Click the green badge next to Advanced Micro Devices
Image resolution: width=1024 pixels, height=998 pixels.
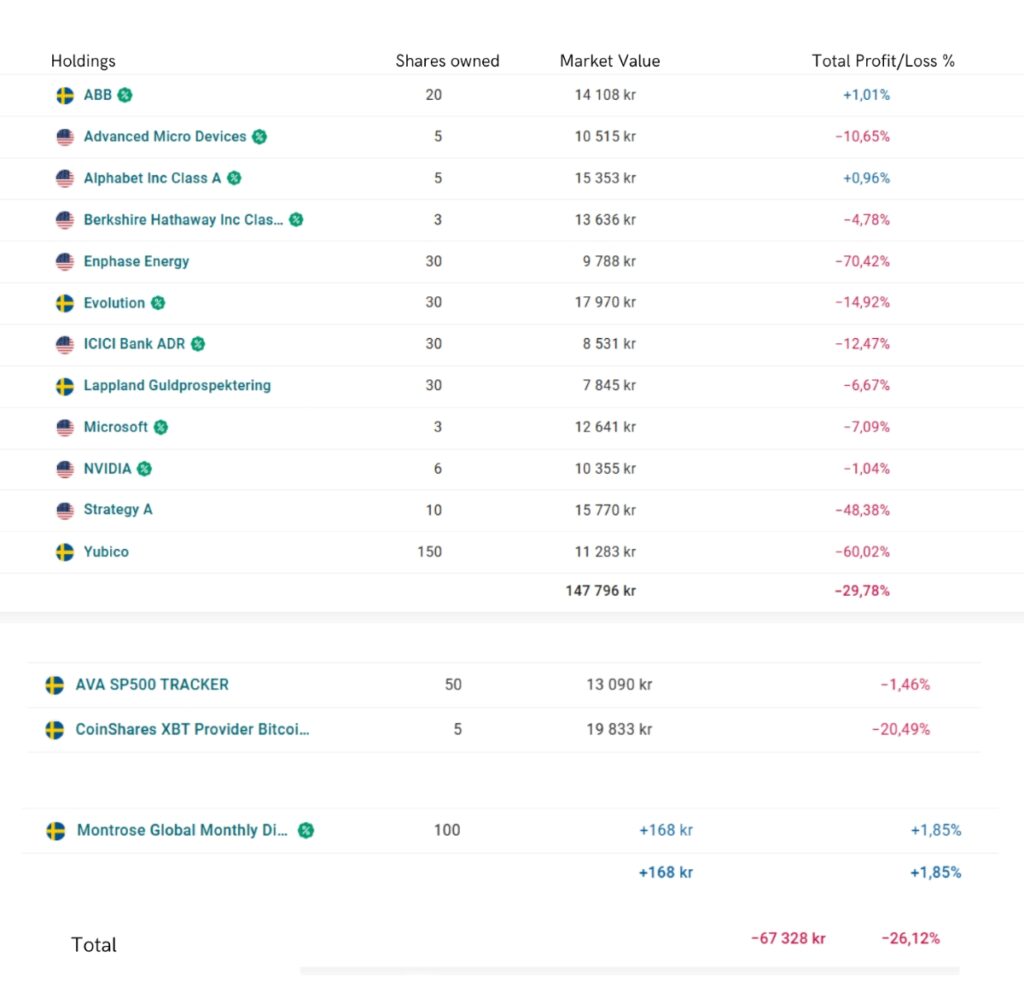click(259, 137)
